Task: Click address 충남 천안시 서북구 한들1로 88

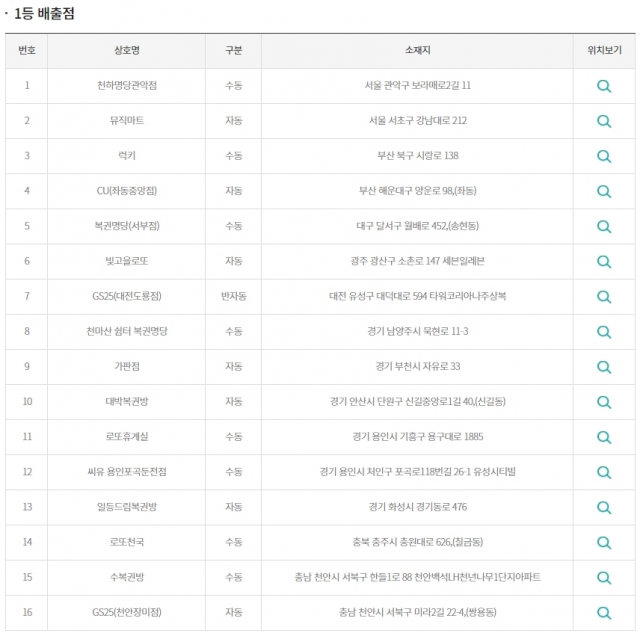Action: pos(353,577)
